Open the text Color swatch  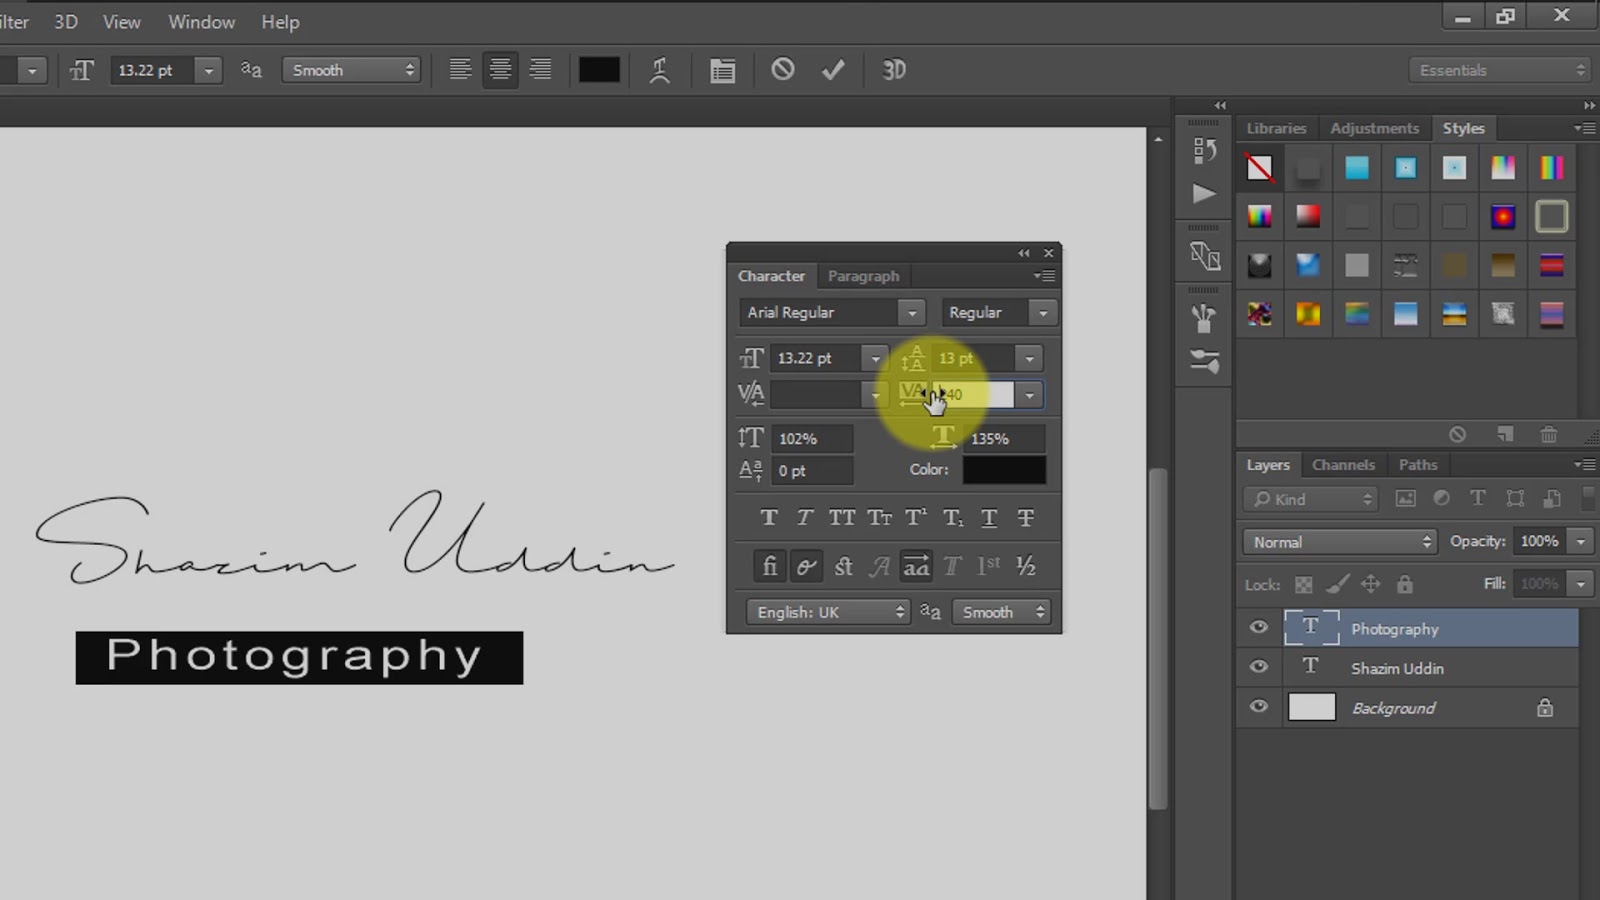pos(1003,469)
